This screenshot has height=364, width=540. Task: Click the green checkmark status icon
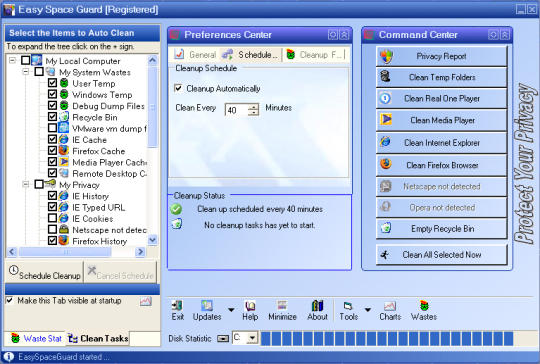tap(176, 209)
